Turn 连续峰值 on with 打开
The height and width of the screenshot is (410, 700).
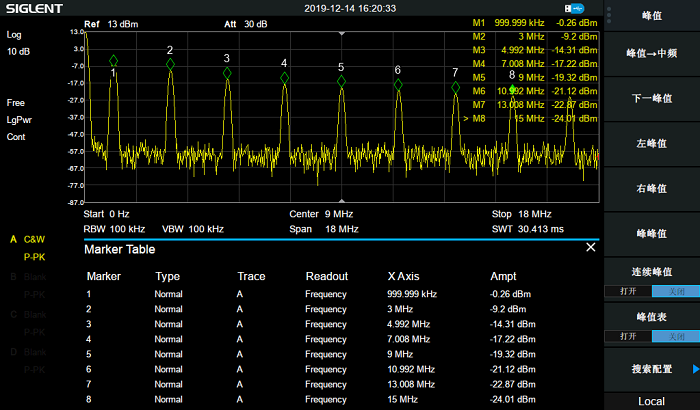(x=628, y=291)
